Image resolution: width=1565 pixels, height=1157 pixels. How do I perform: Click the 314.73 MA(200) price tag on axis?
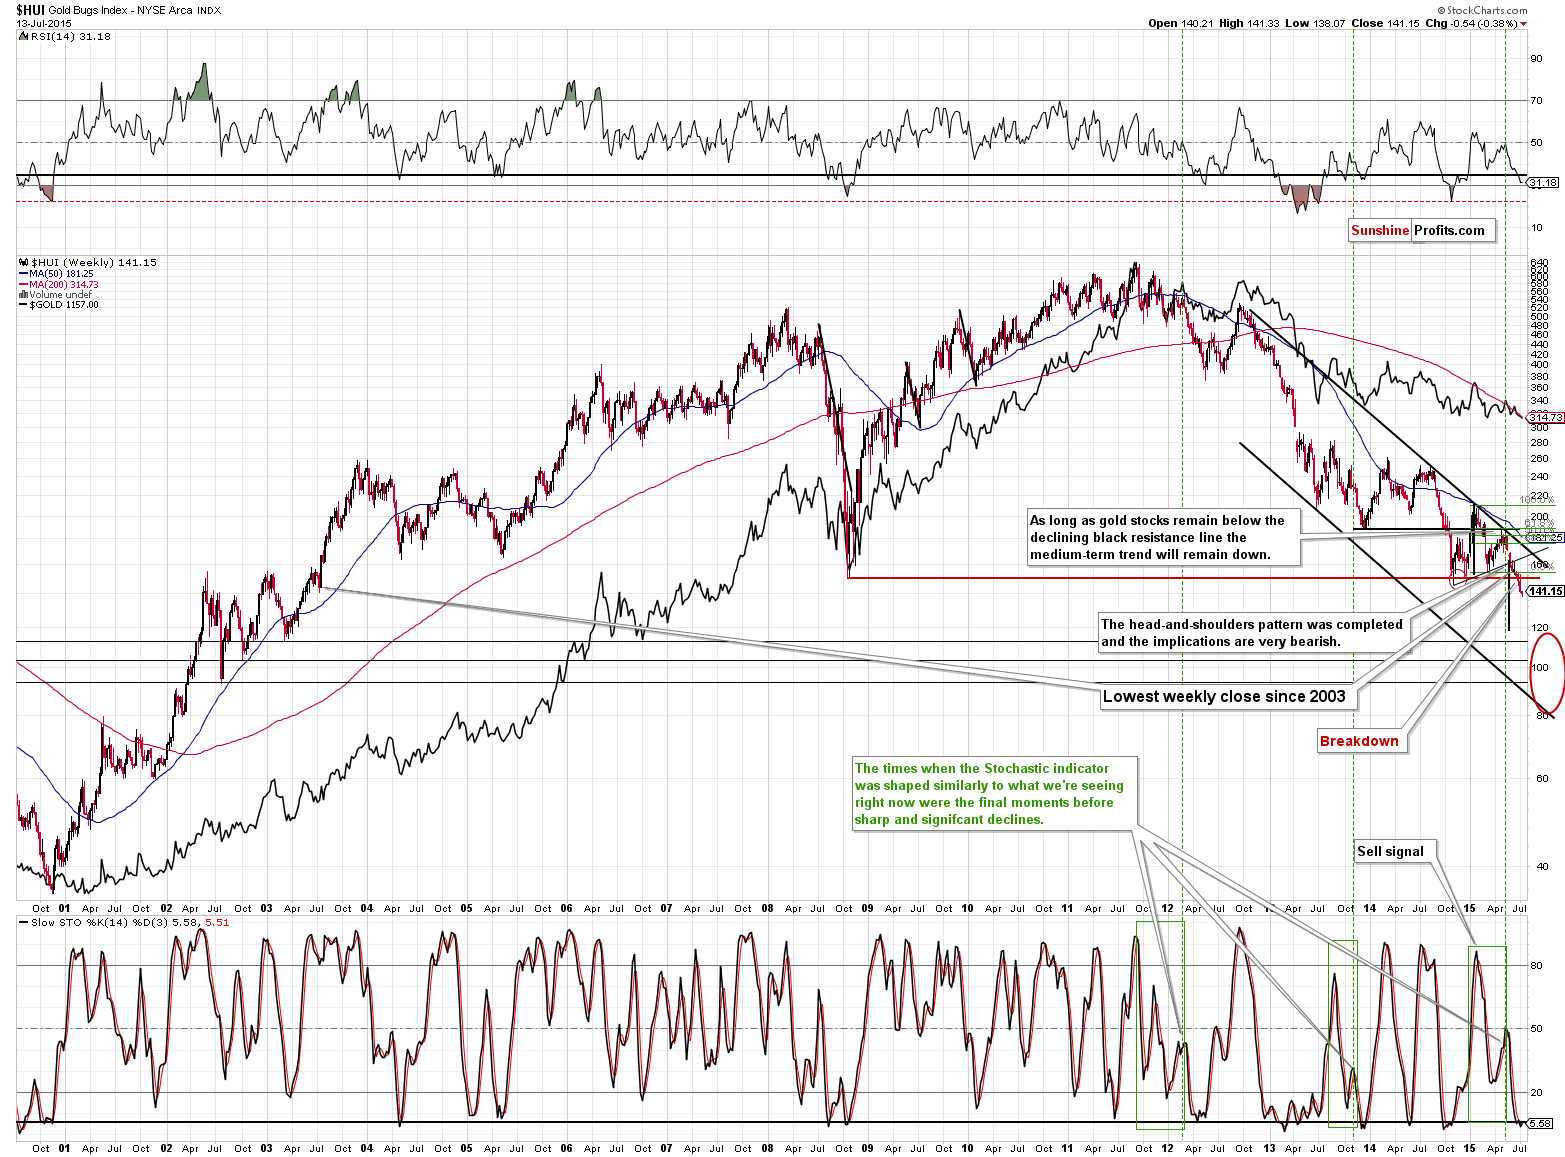[x=1545, y=417]
